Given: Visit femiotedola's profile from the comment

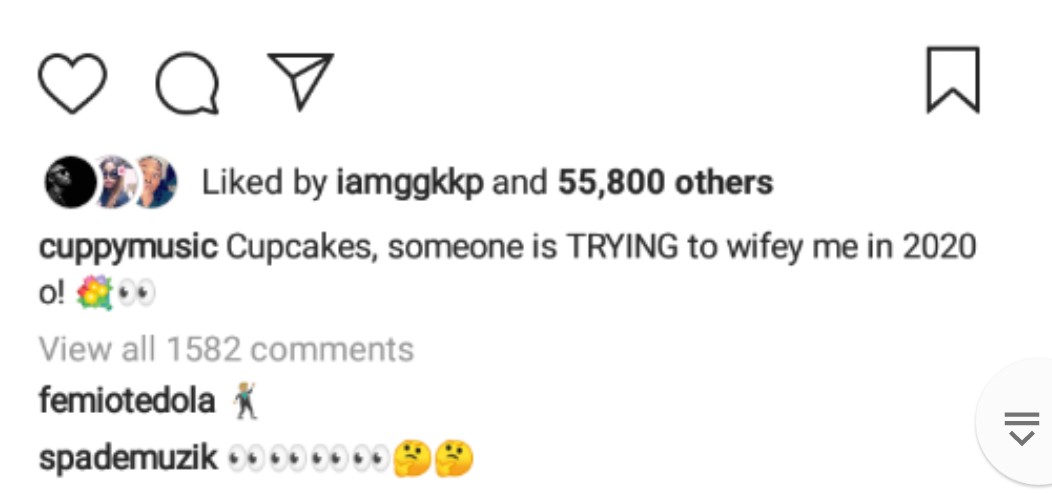Looking at the screenshot, I should (x=127, y=401).
